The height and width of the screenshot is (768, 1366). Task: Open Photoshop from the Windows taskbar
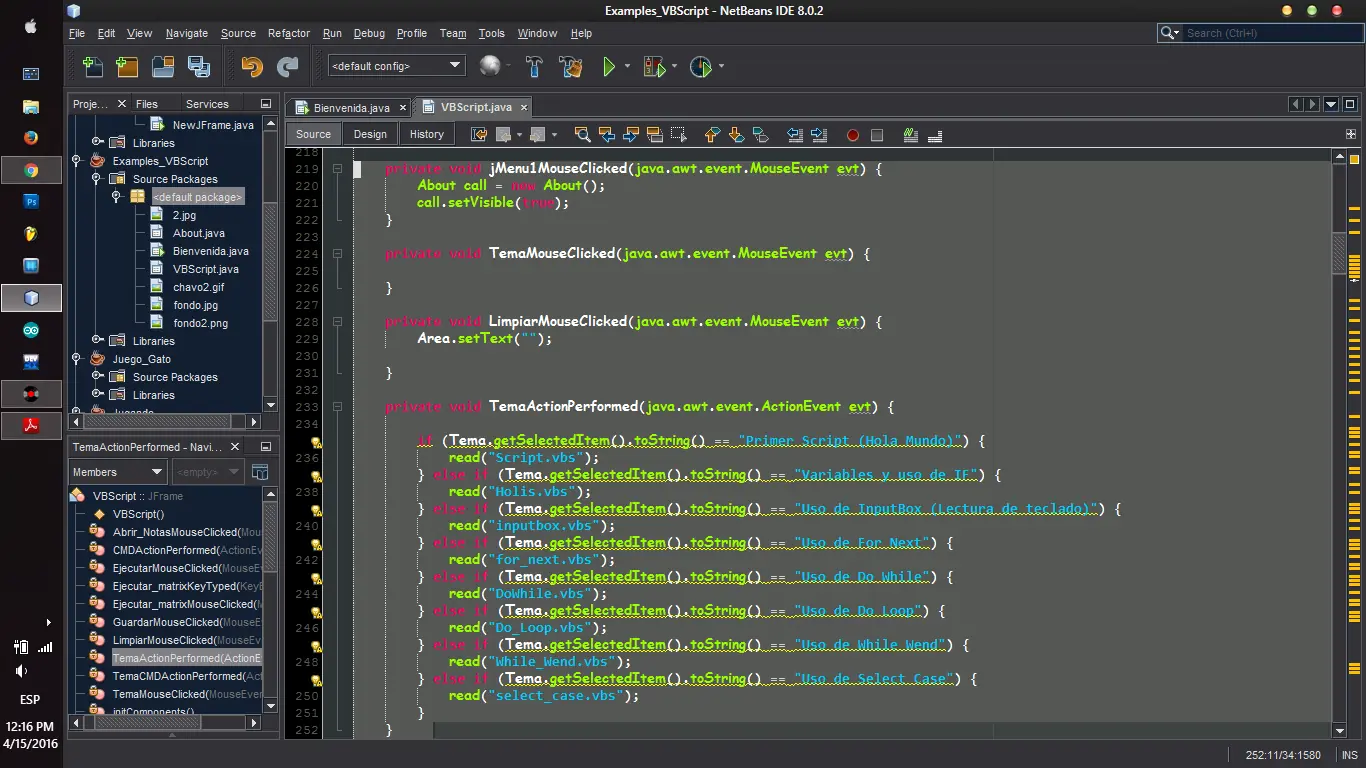pos(31,202)
